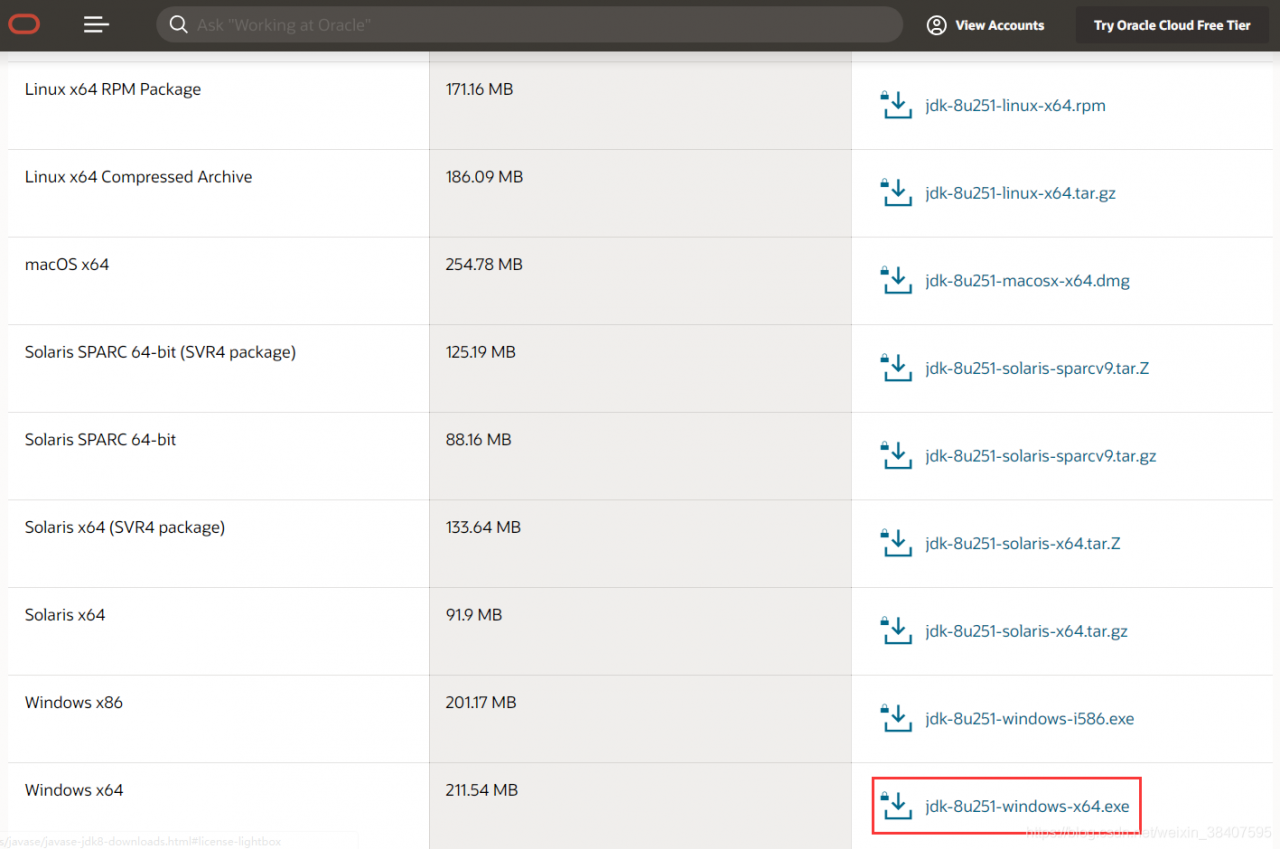Image resolution: width=1280 pixels, height=849 pixels.
Task: Click the search magnifier icon
Action: click(179, 24)
